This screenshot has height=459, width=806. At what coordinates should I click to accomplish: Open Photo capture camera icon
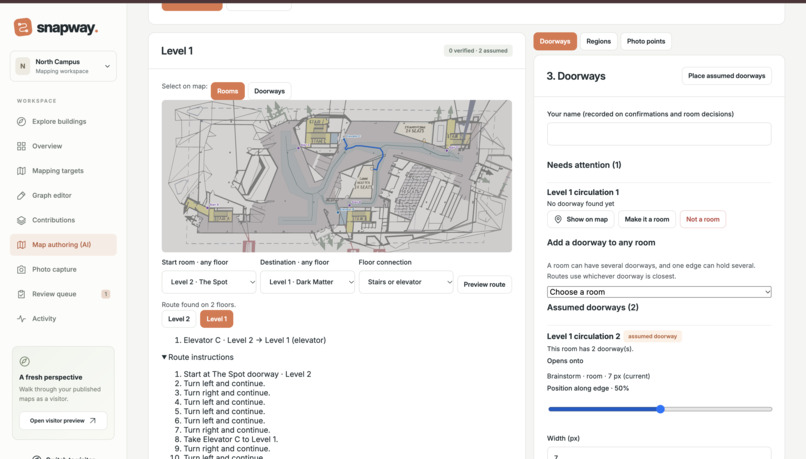coord(21,269)
